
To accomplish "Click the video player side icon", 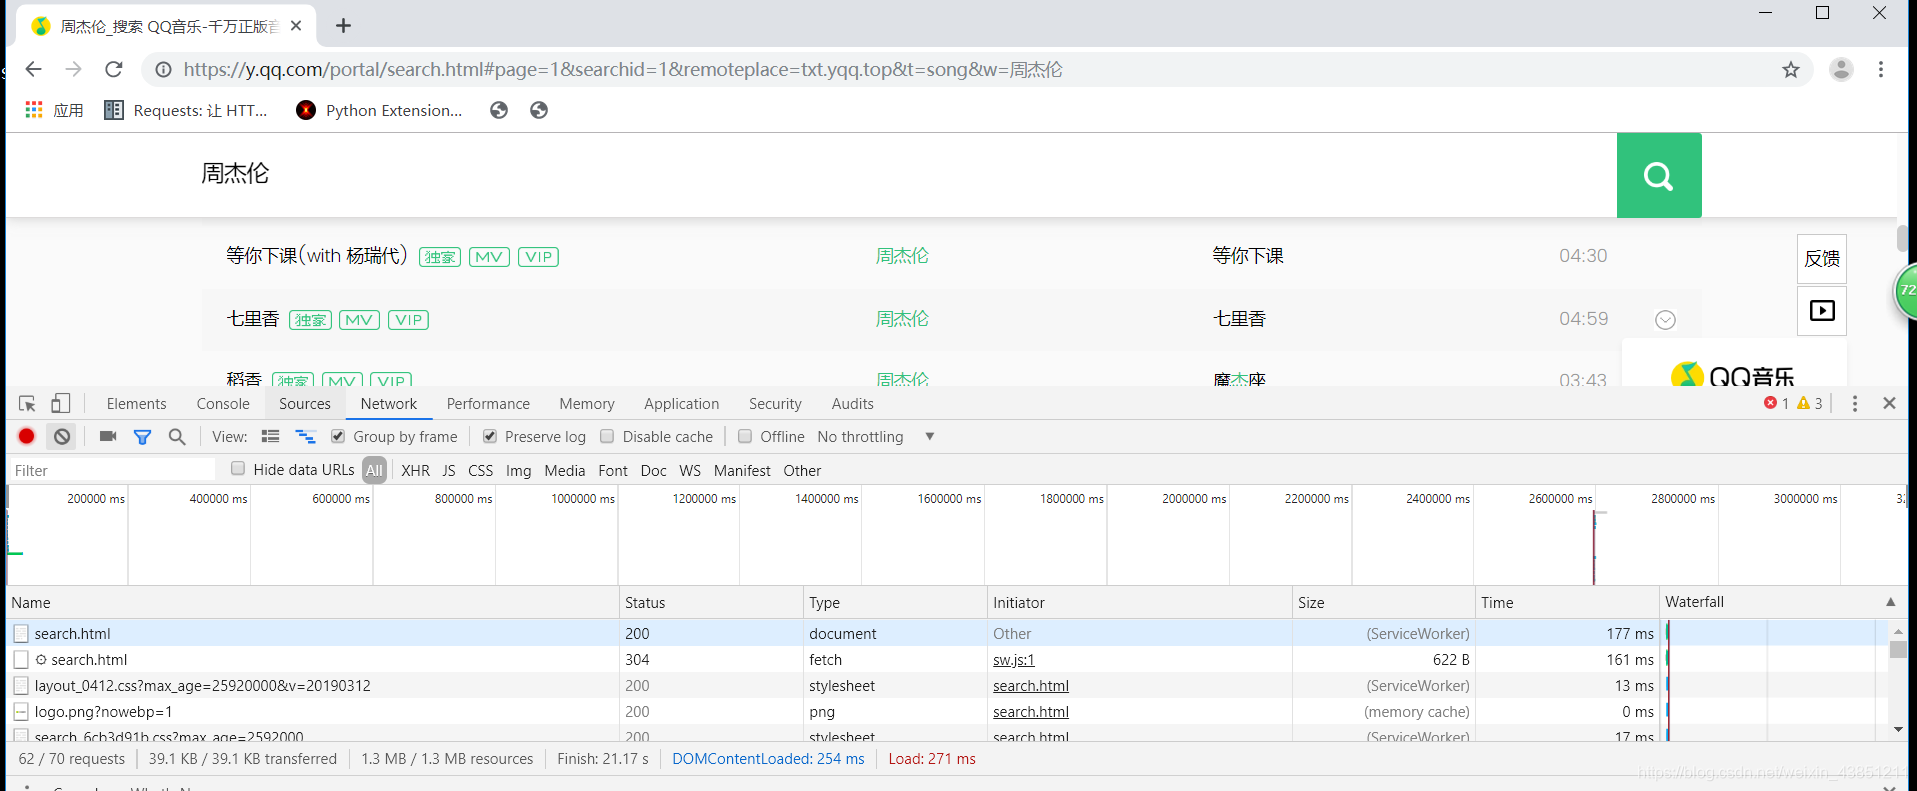I will (x=1822, y=311).
